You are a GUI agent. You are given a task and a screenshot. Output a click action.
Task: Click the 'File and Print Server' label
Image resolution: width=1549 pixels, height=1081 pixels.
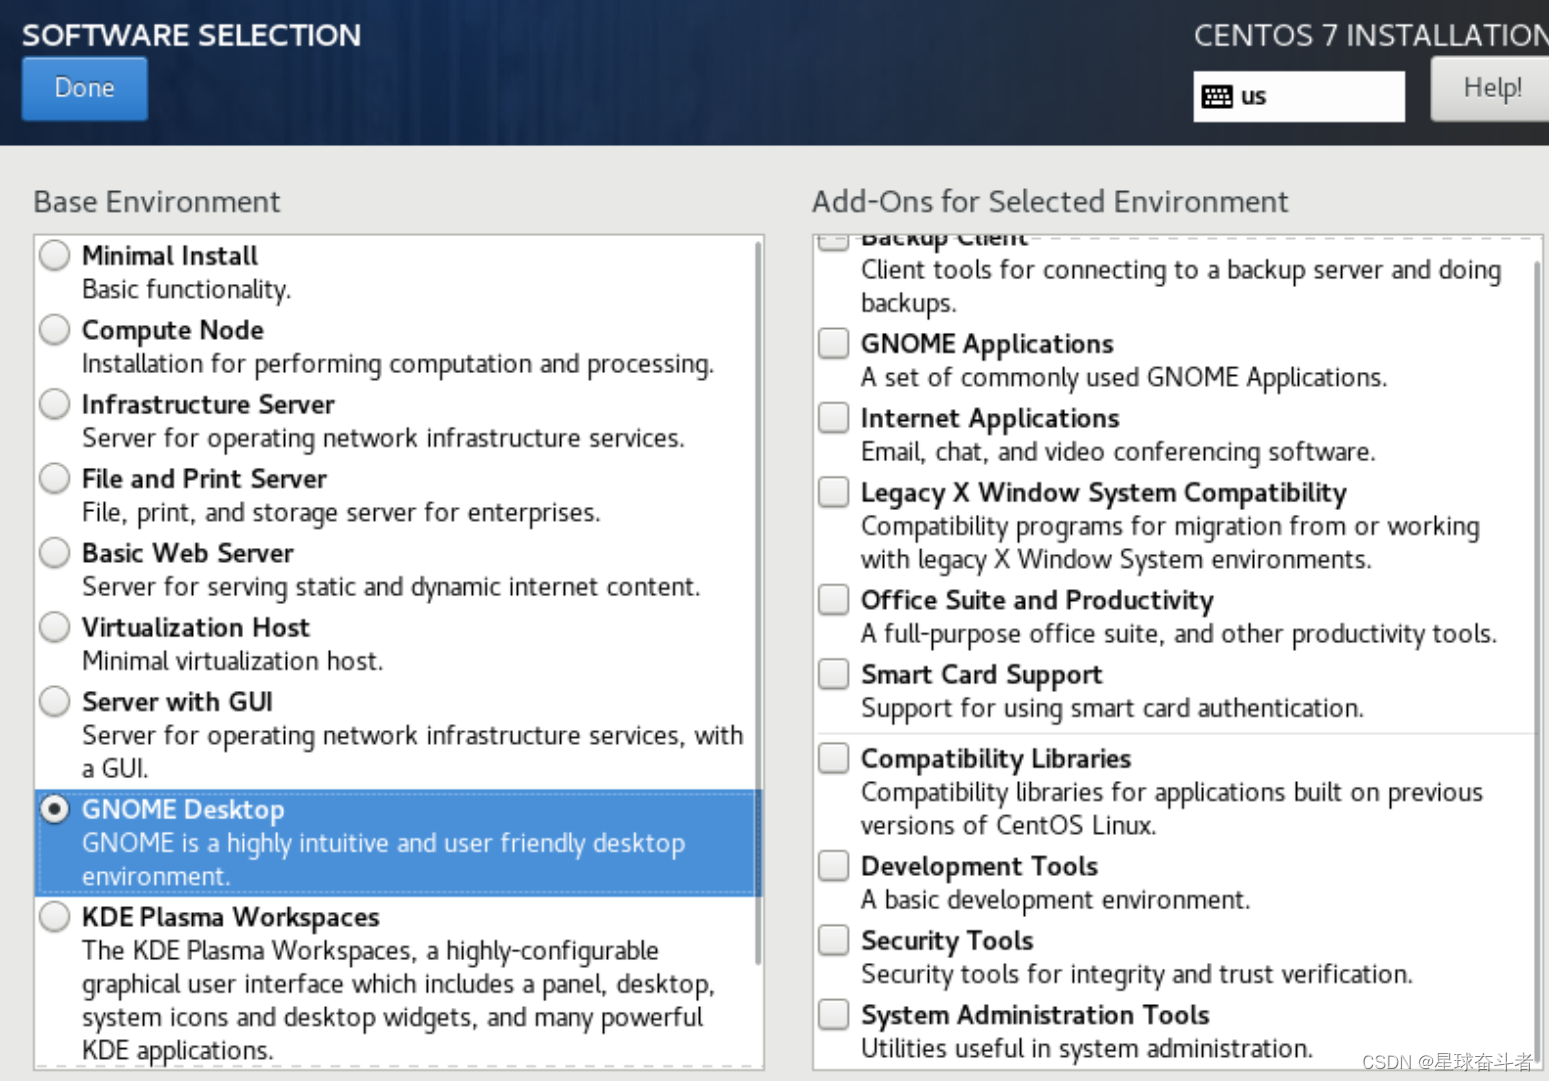(x=204, y=479)
